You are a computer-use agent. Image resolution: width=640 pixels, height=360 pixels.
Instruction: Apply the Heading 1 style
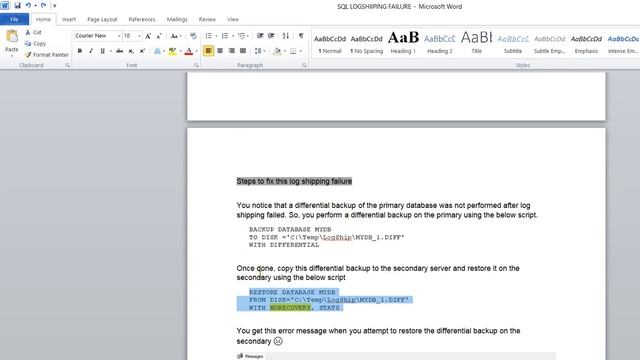(x=403, y=44)
